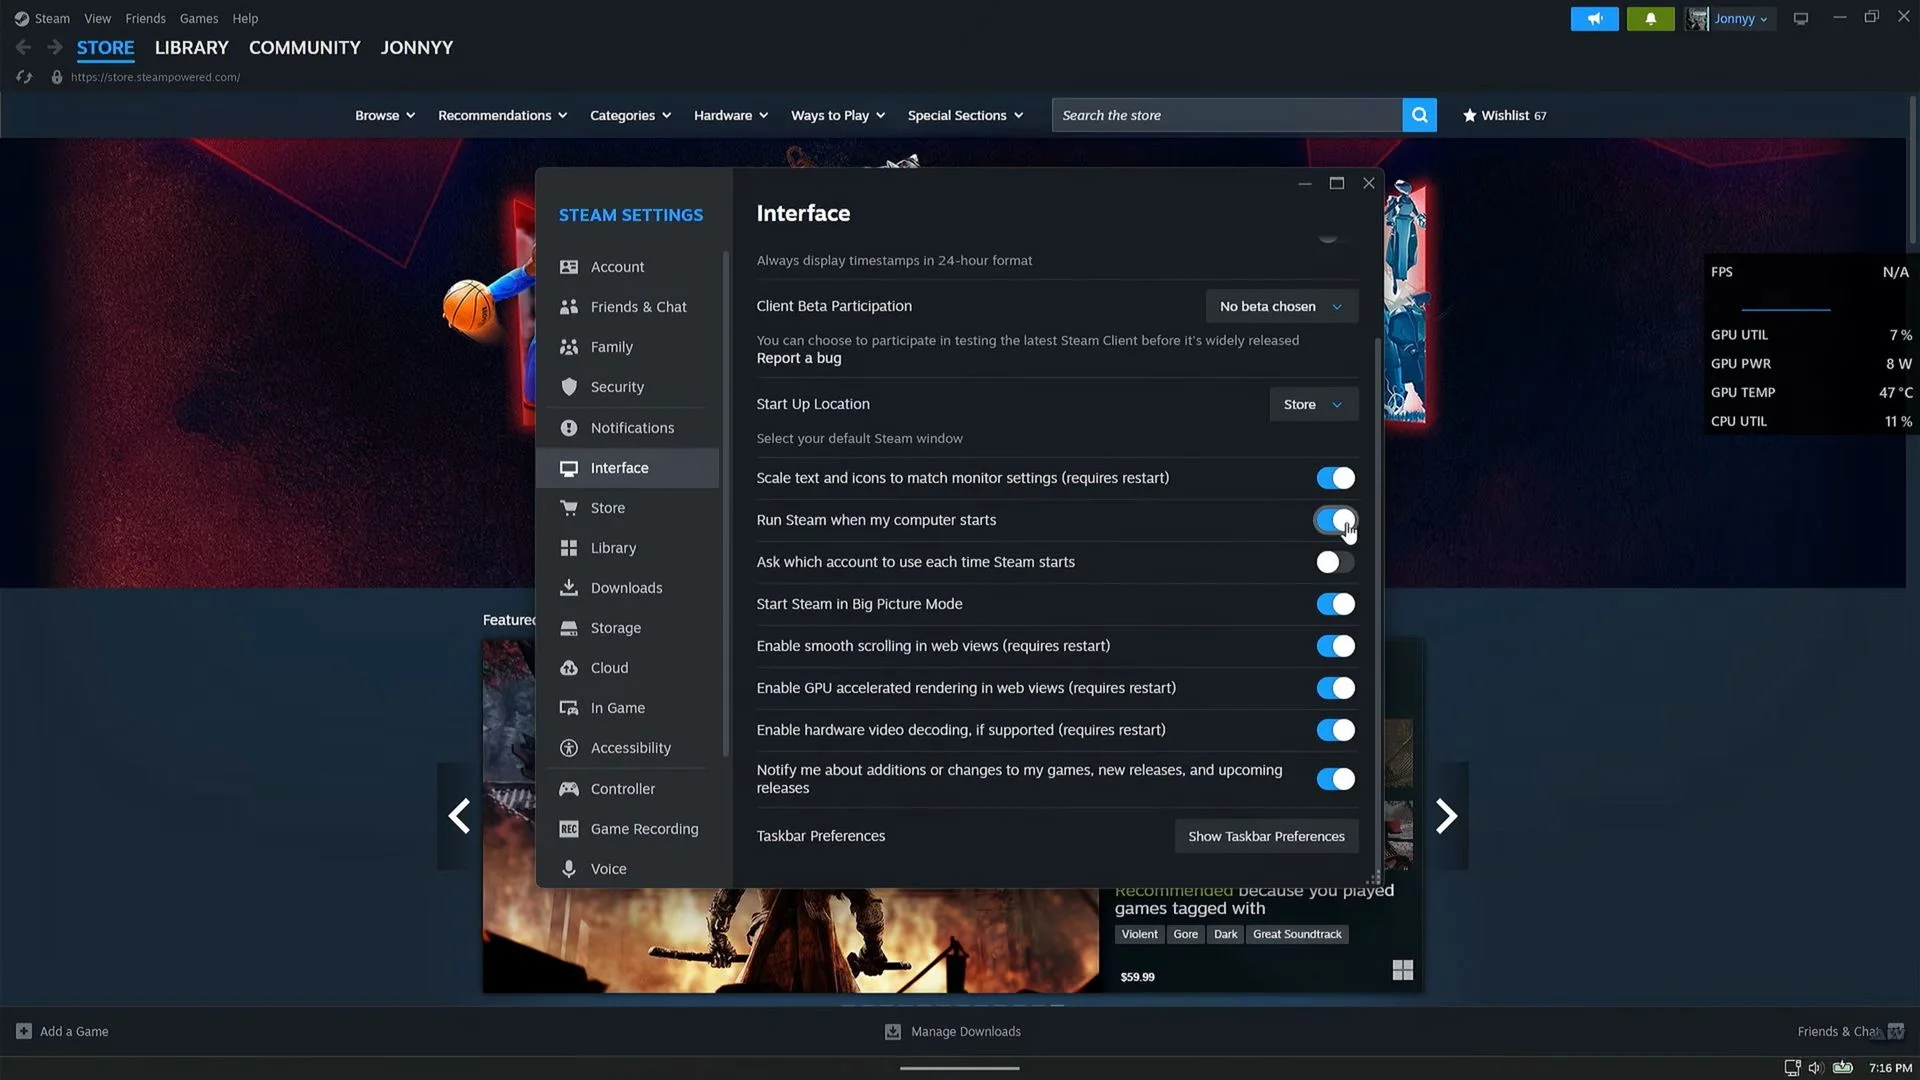Open the notifications bell icon

[1650, 19]
